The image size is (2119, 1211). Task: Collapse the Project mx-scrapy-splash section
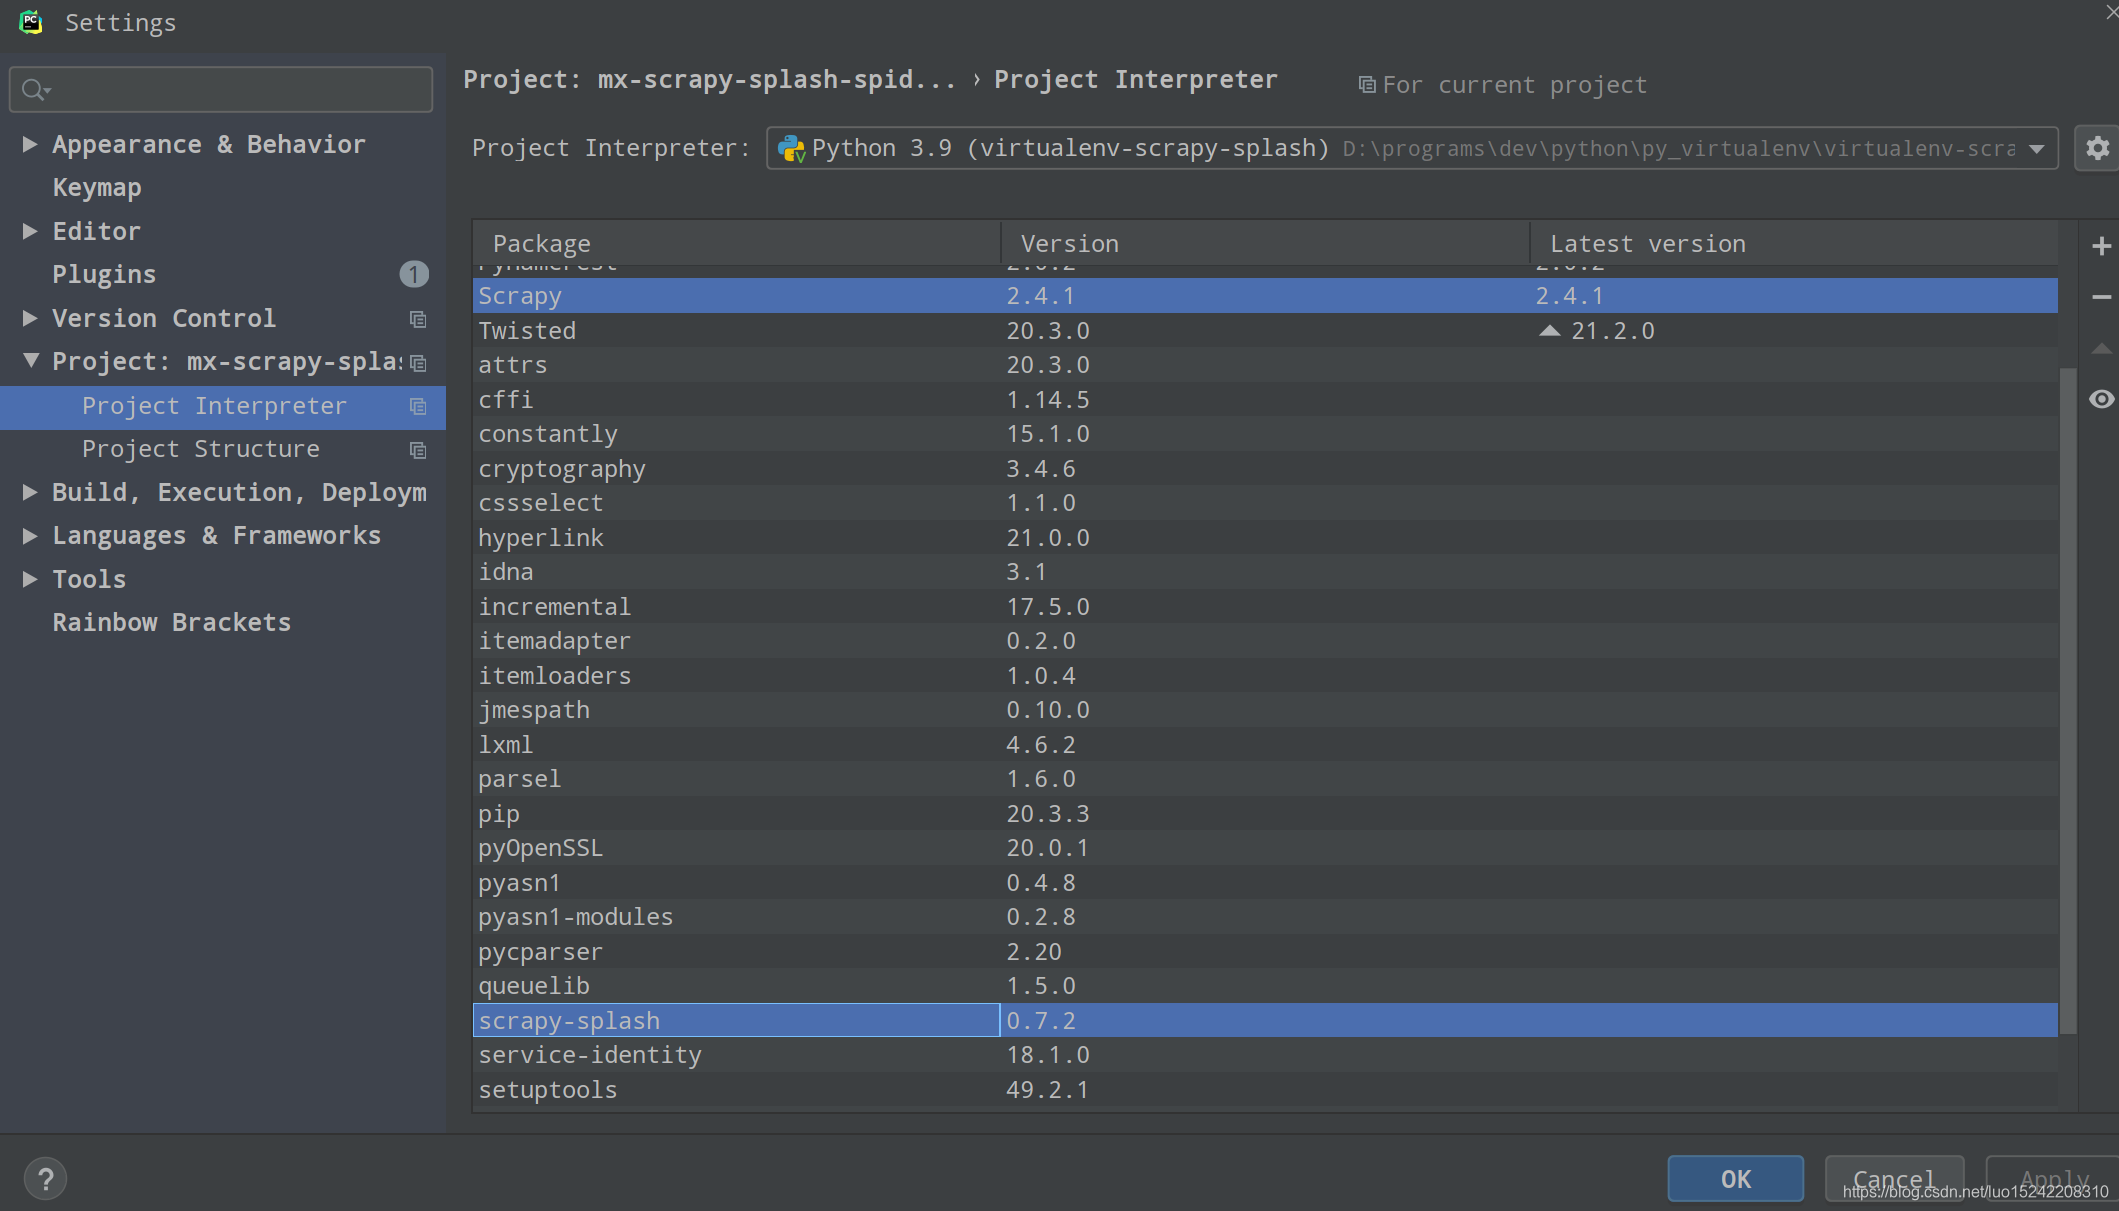[x=30, y=361]
